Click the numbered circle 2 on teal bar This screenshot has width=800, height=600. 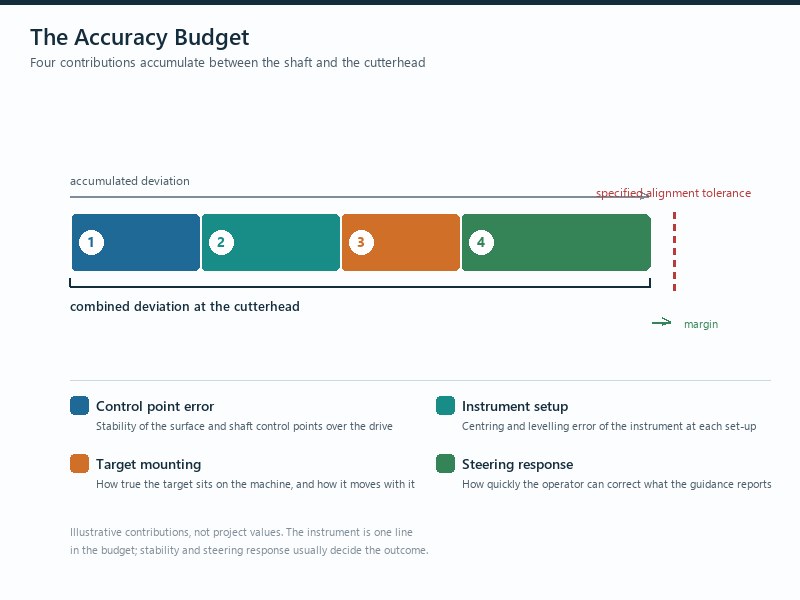pos(221,242)
